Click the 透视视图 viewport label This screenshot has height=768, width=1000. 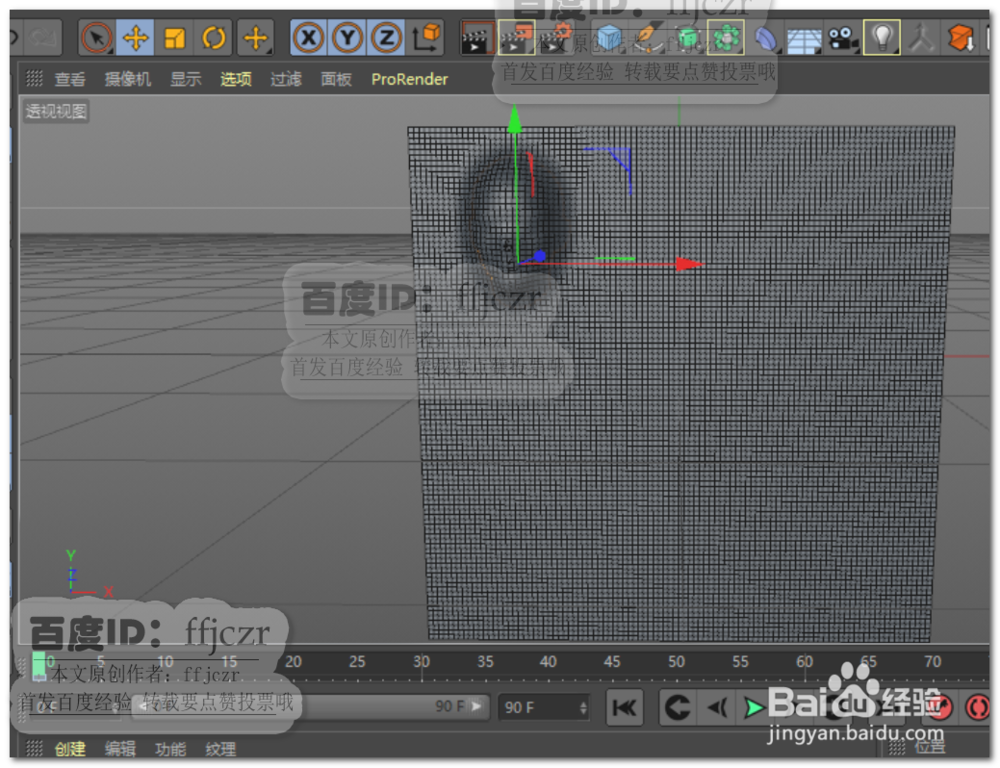[56, 111]
